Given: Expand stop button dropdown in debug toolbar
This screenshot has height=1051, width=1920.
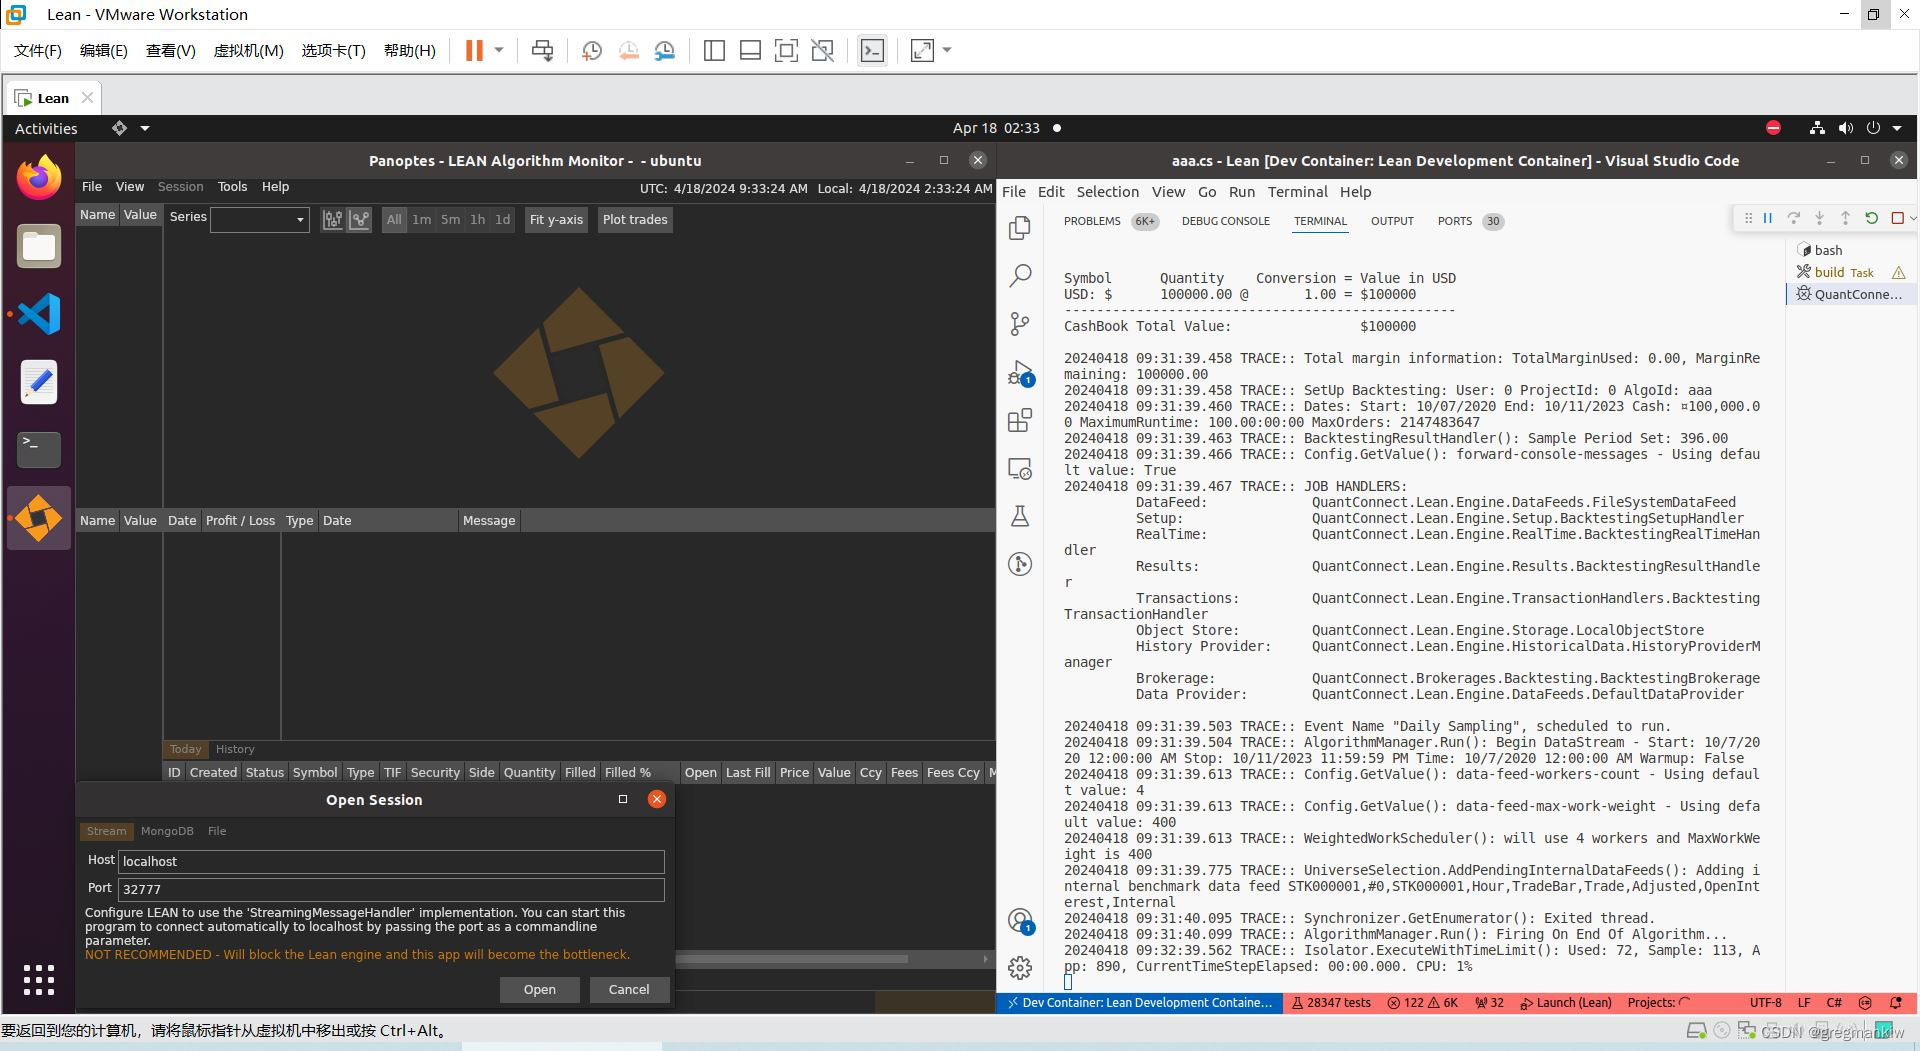Looking at the screenshot, I should 1912,218.
